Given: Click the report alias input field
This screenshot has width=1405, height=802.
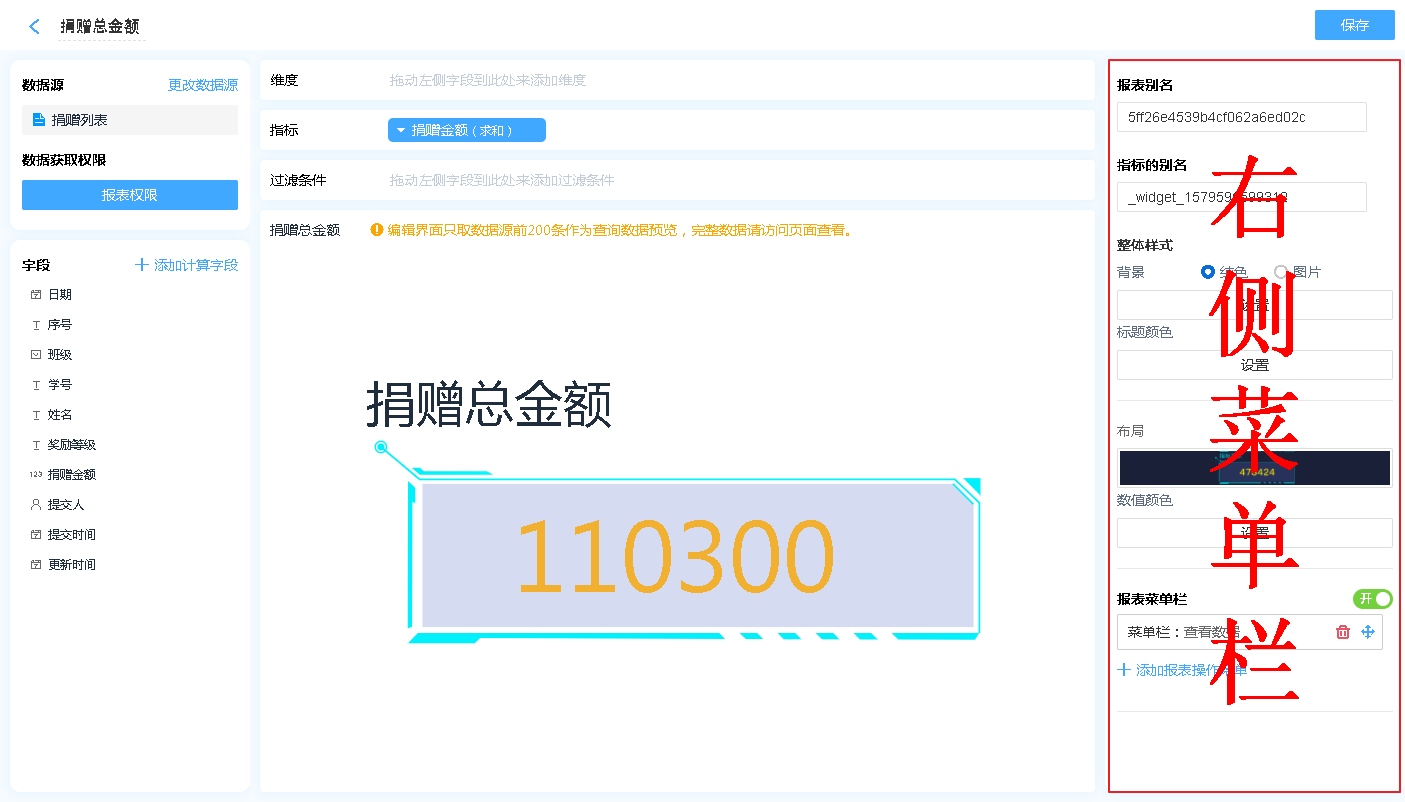Looking at the screenshot, I should [1241, 117].
